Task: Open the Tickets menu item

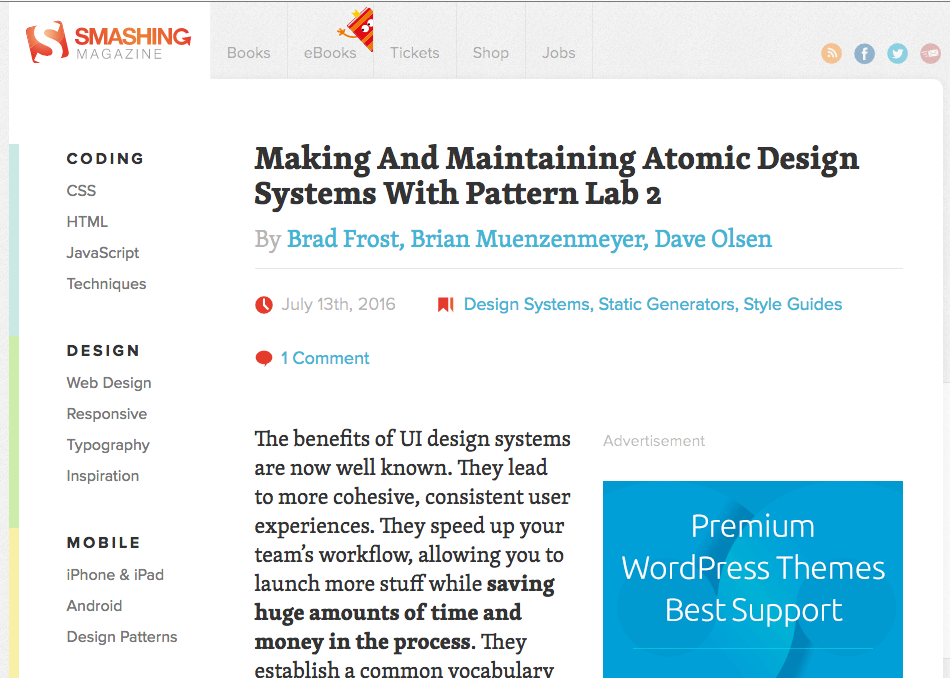Action: 414,53
